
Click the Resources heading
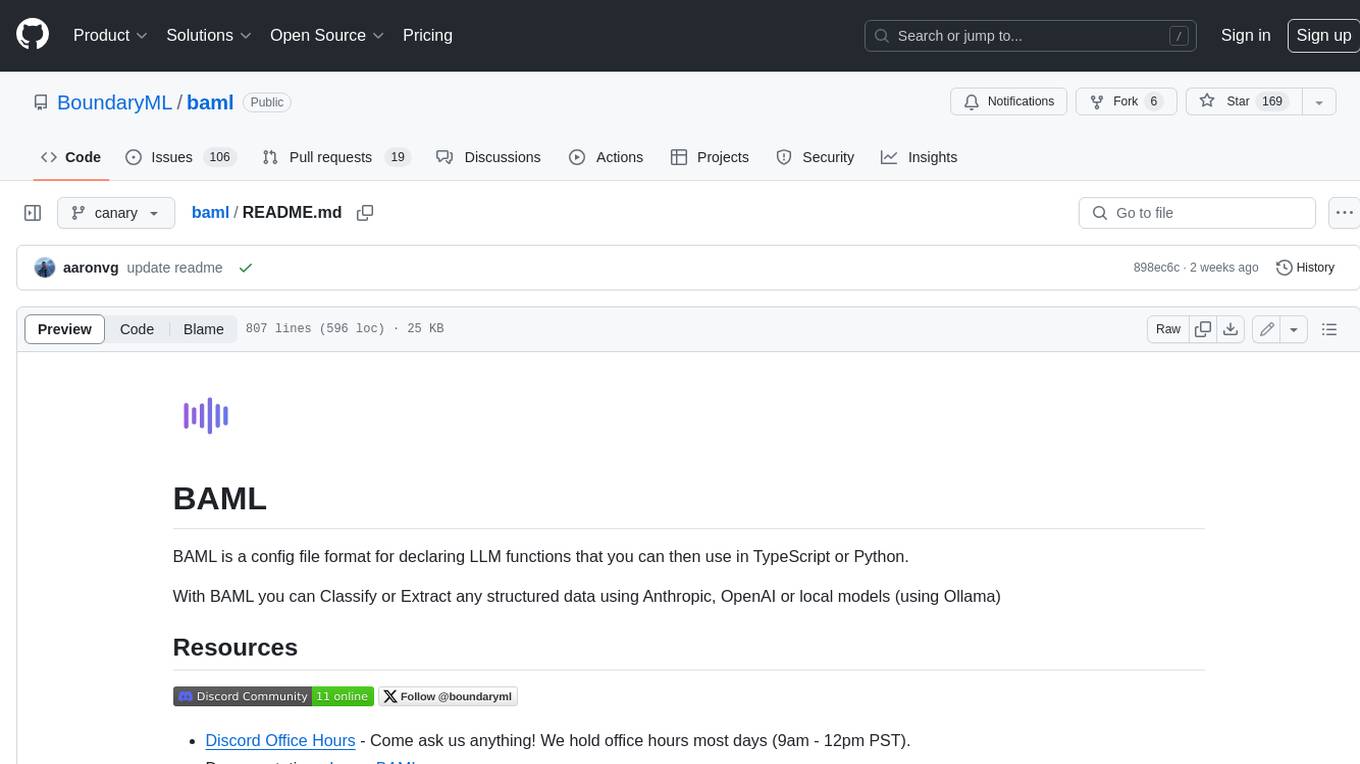tap(235, 647)
